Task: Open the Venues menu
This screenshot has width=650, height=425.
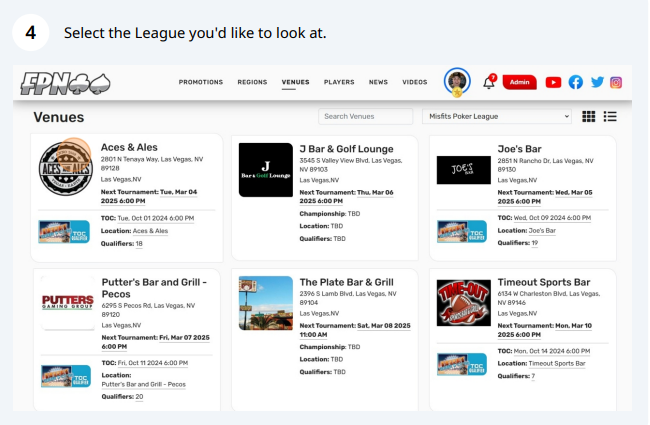Action: [296, 82]
